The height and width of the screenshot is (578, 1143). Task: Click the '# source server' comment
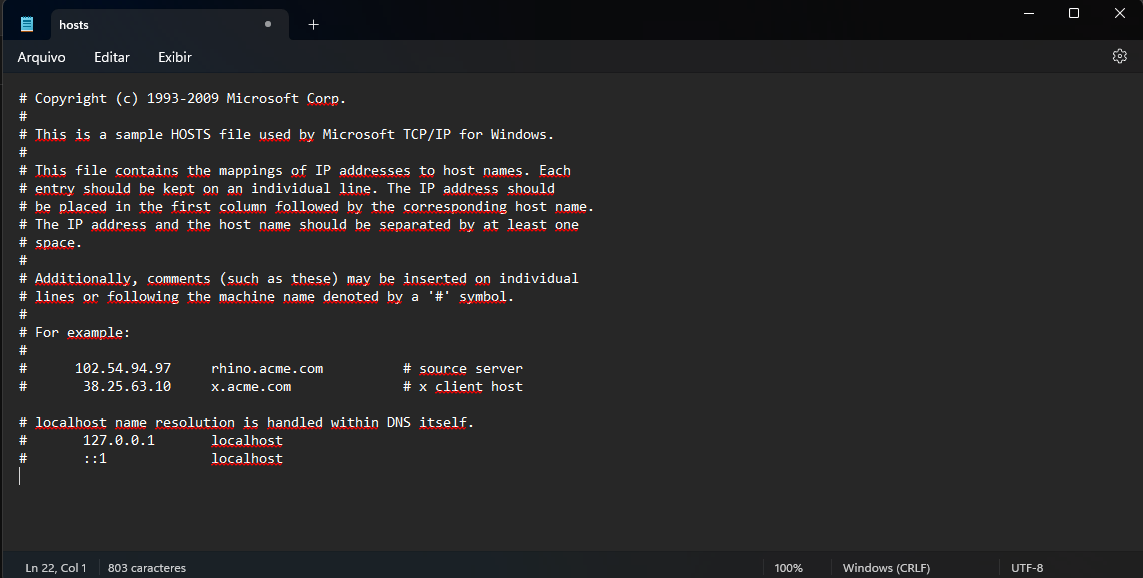point(463,369)
